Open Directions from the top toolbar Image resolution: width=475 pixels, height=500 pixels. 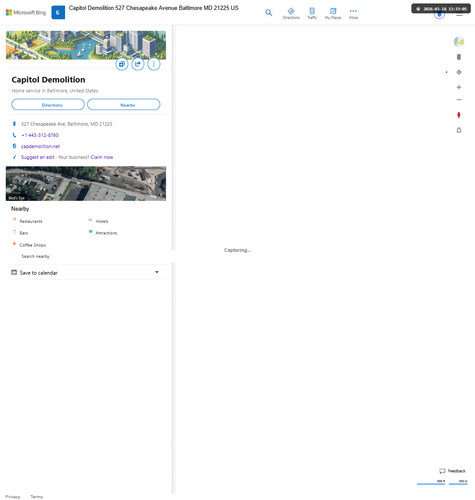click(x=291, y=14)
